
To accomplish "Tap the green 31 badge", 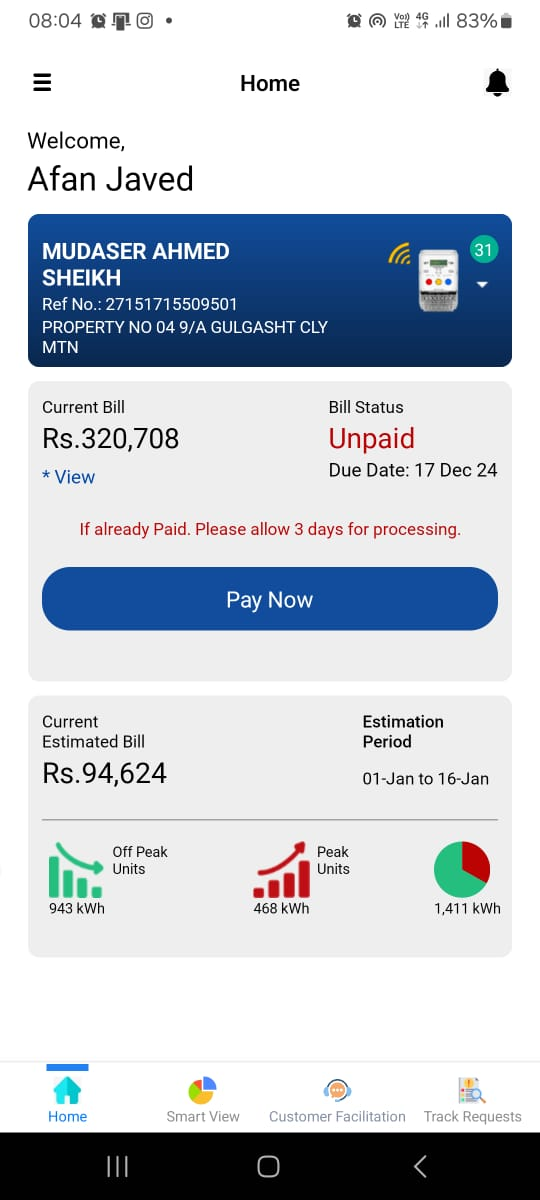I will (x=484, y=250).
